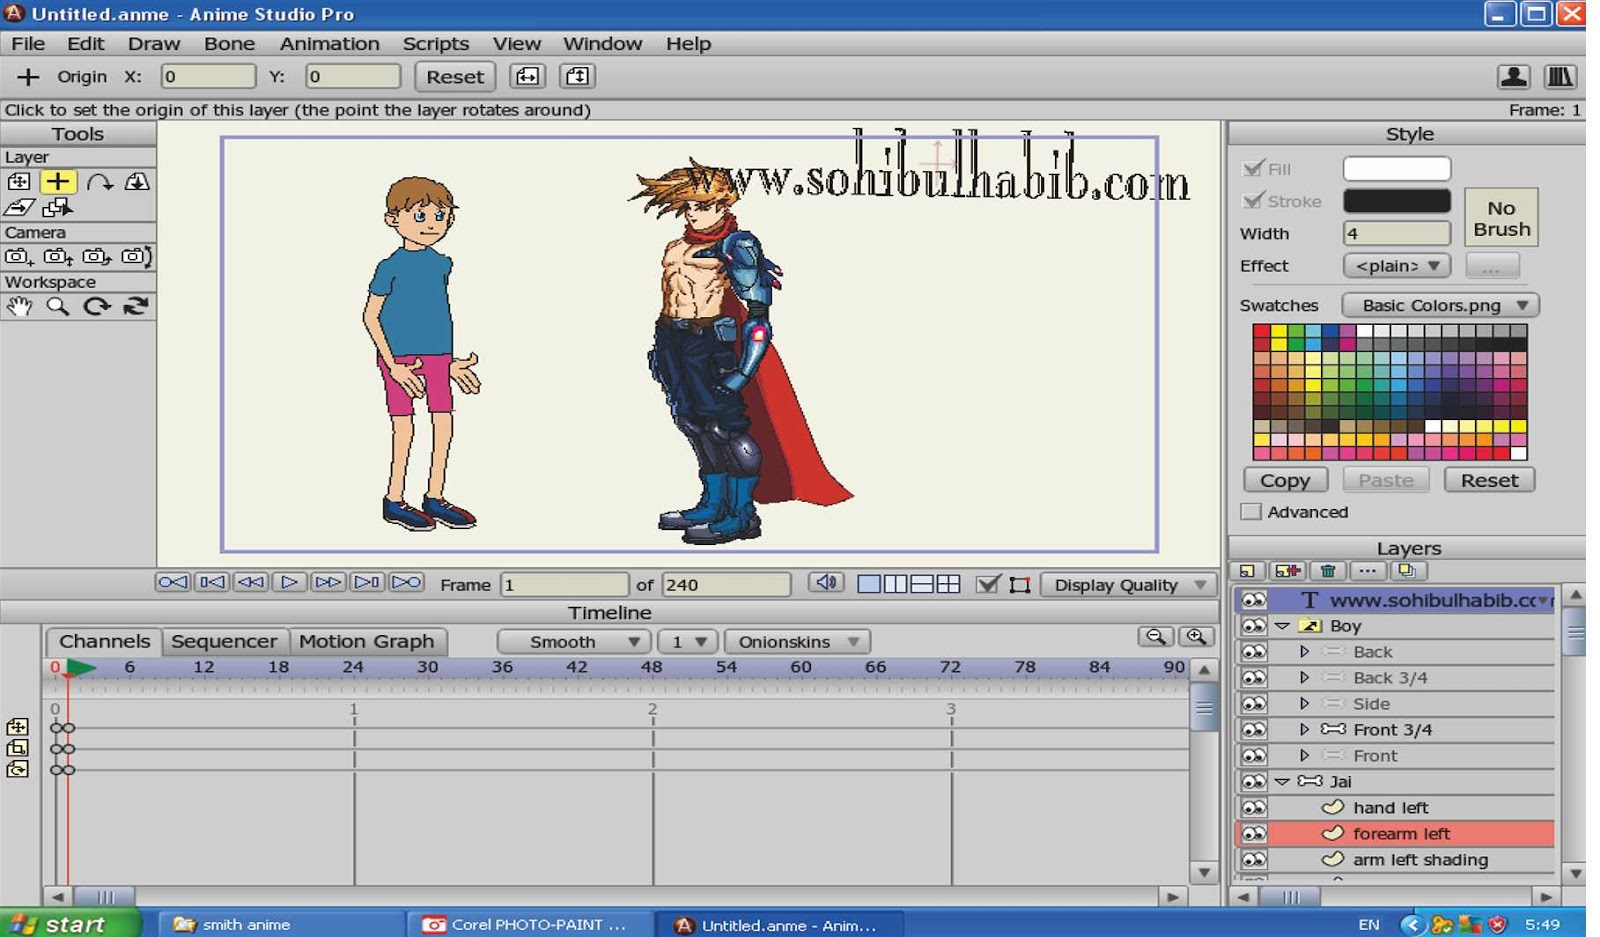Open layer settings ellipsis icon

tap(1368, 571)
